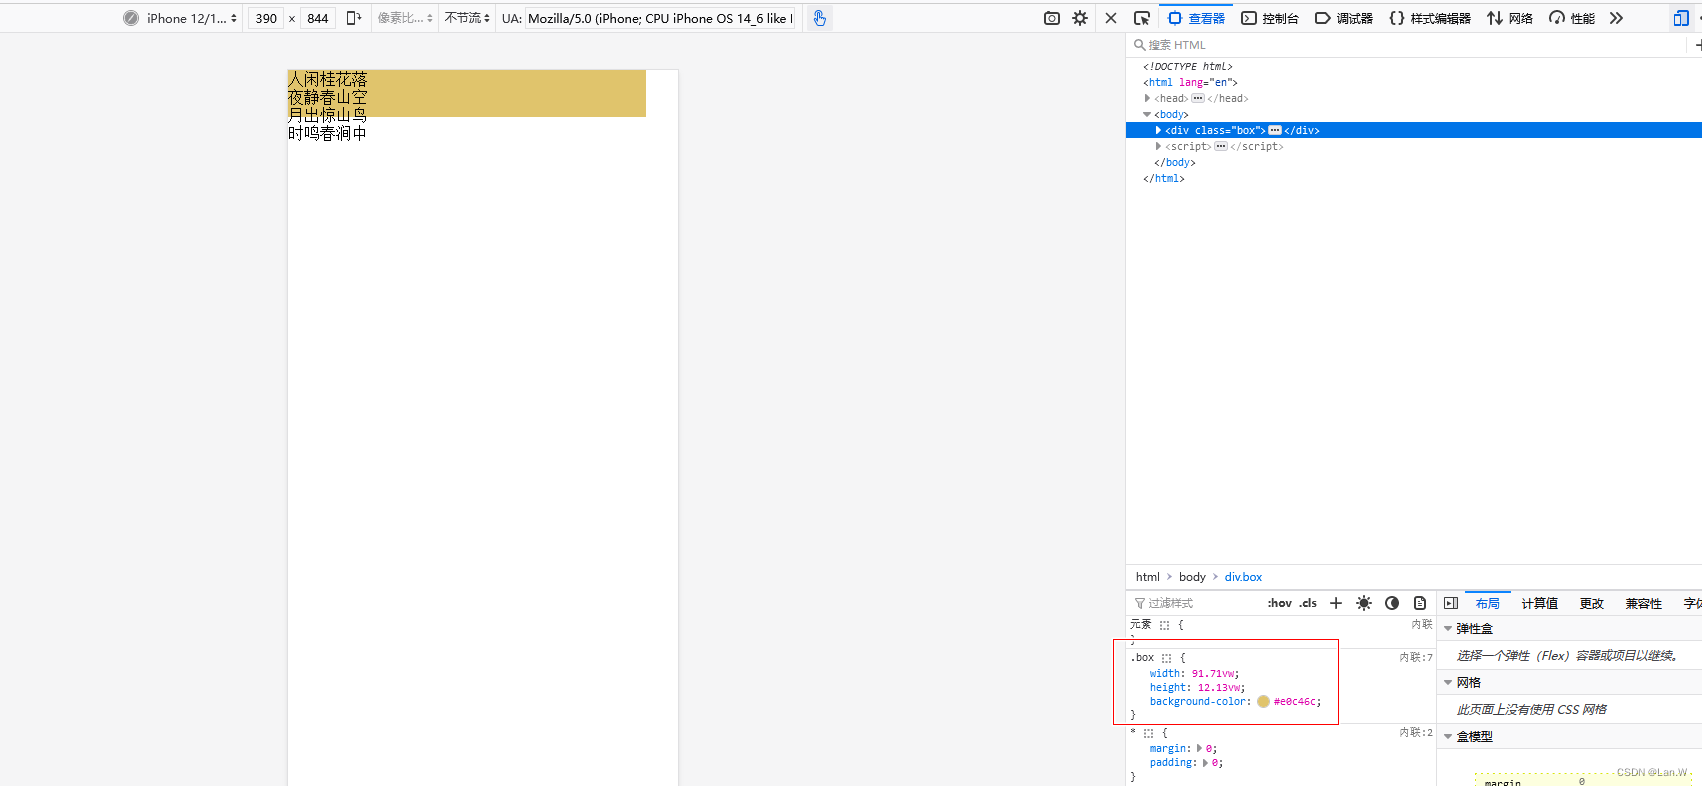Open color picker for #e0c46c swatch
This screenshot has height=786, width=1702.
click(x=1263, y=702)
